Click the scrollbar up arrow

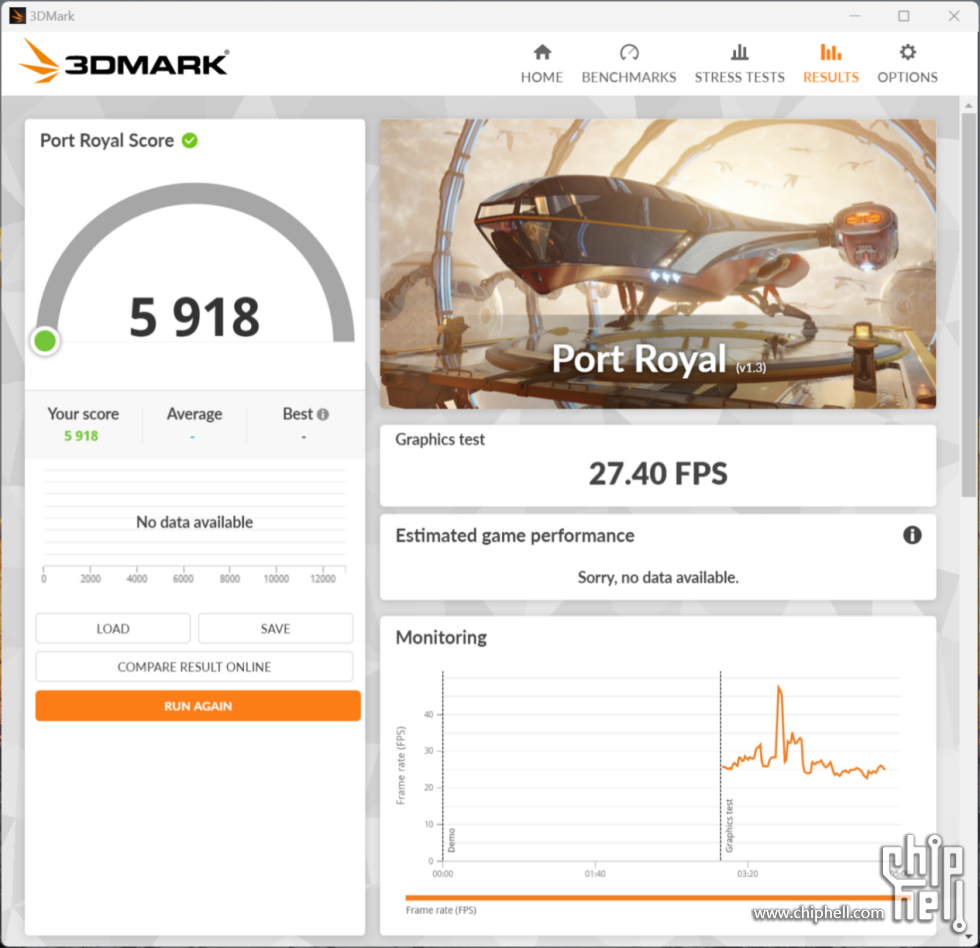click(x=968, y=106)
